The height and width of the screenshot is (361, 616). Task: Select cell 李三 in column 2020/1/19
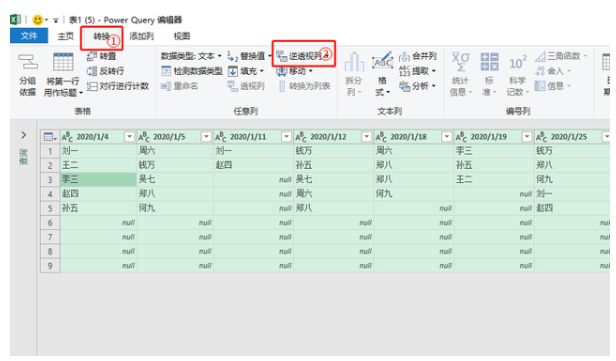point(494,151)
